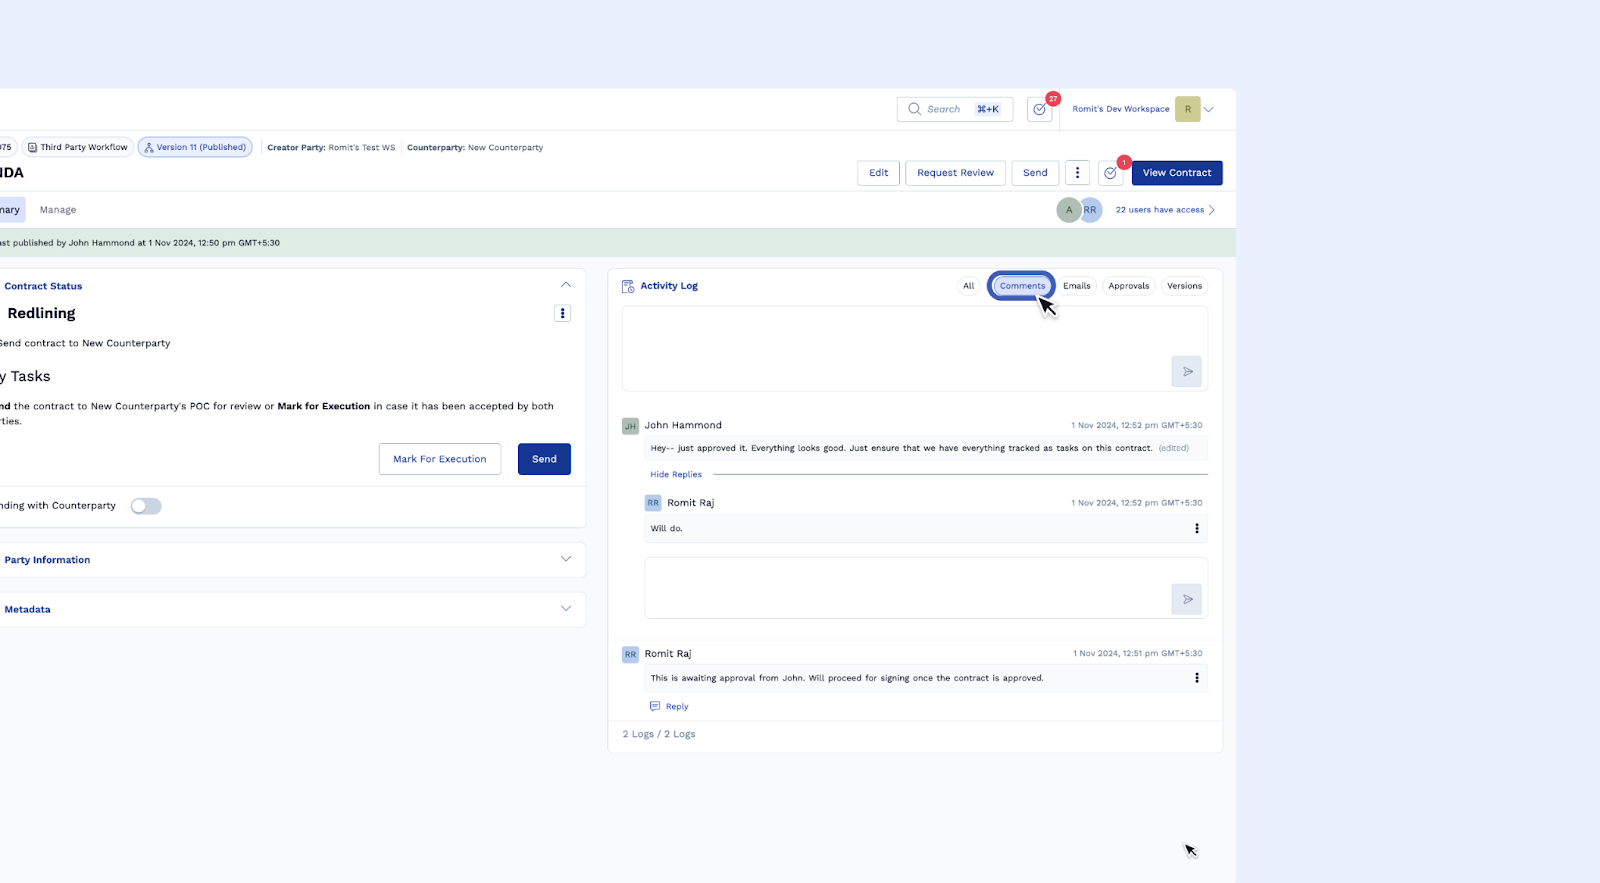Click the View Contract button

1176,173
